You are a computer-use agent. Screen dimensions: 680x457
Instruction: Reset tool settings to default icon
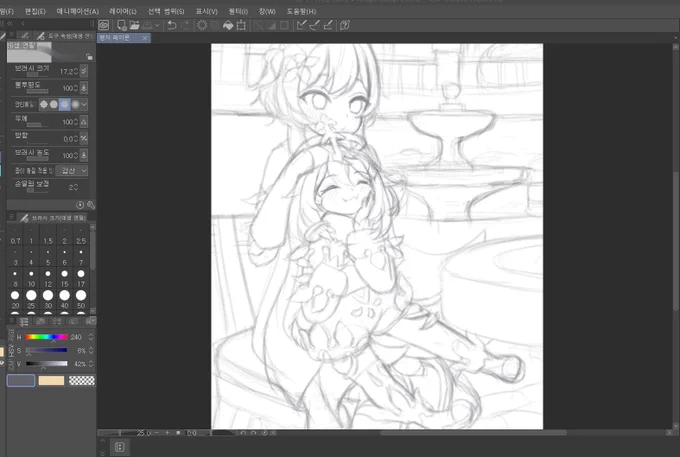80,205
